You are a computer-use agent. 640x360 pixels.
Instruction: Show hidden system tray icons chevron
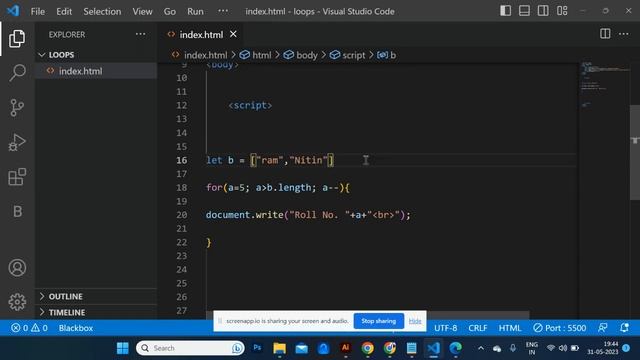tap(481, 348)
